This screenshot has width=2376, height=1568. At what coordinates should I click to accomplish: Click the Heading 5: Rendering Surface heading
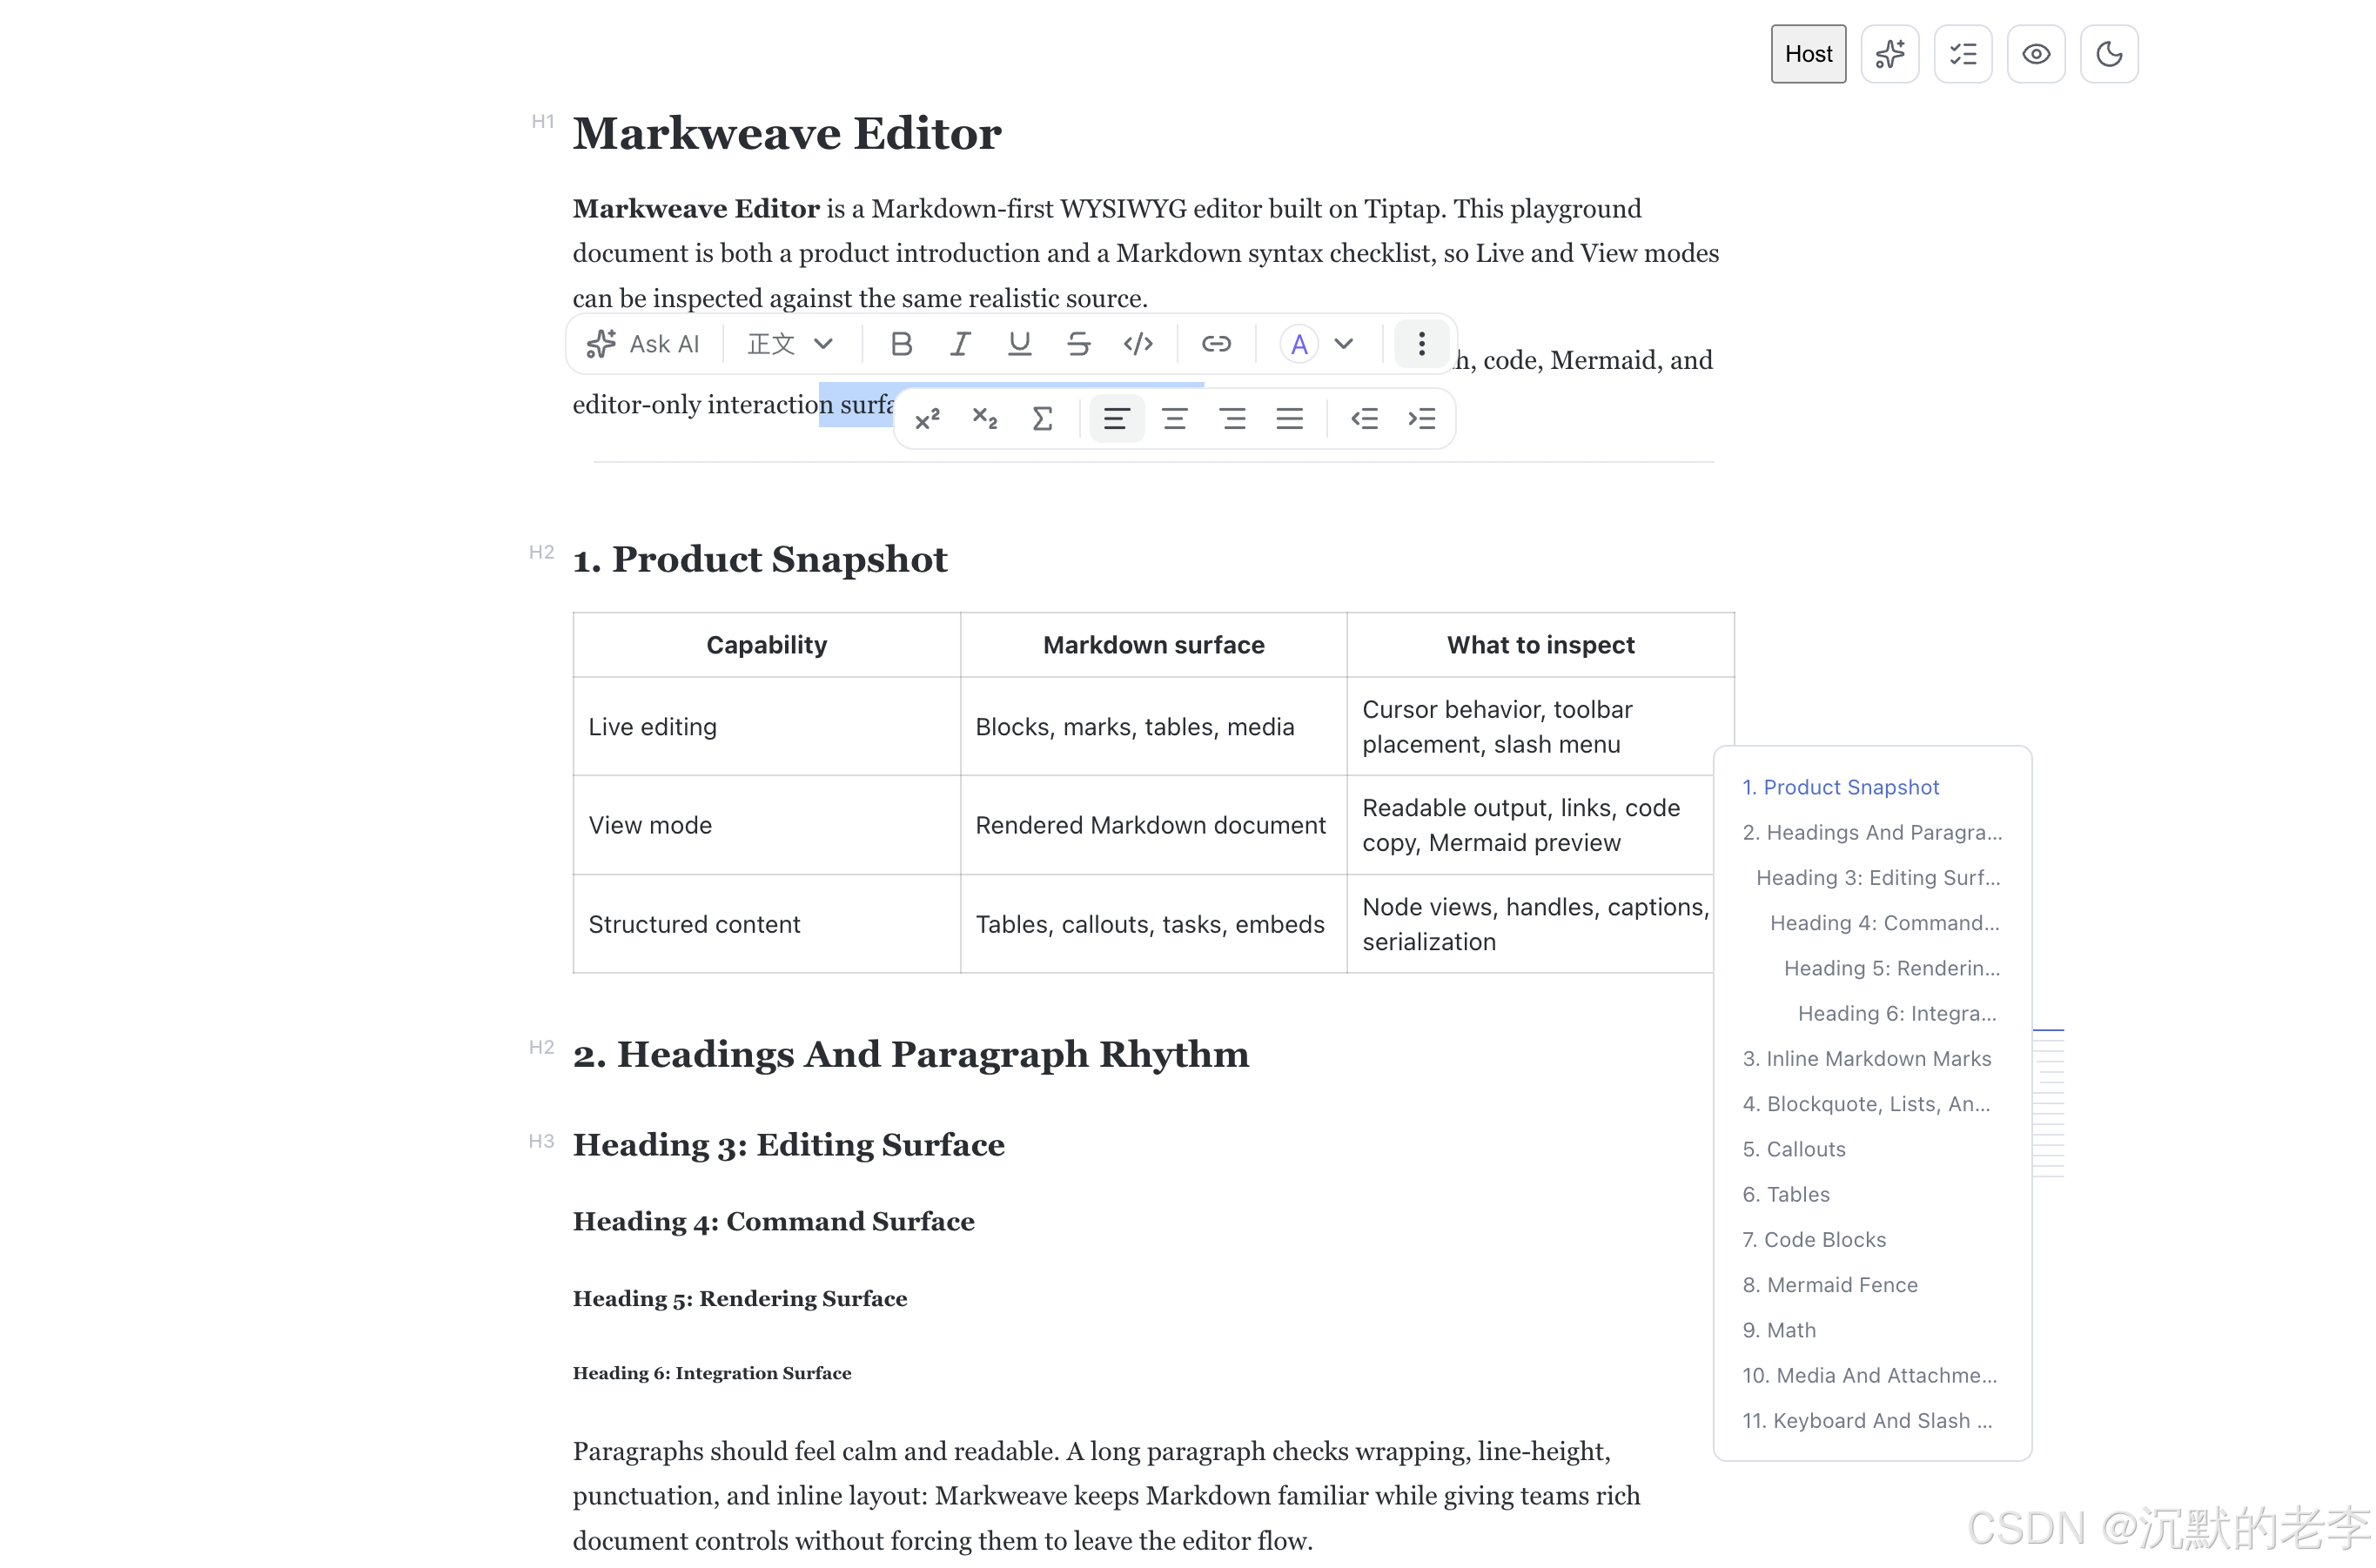(x=740, y=1298)
